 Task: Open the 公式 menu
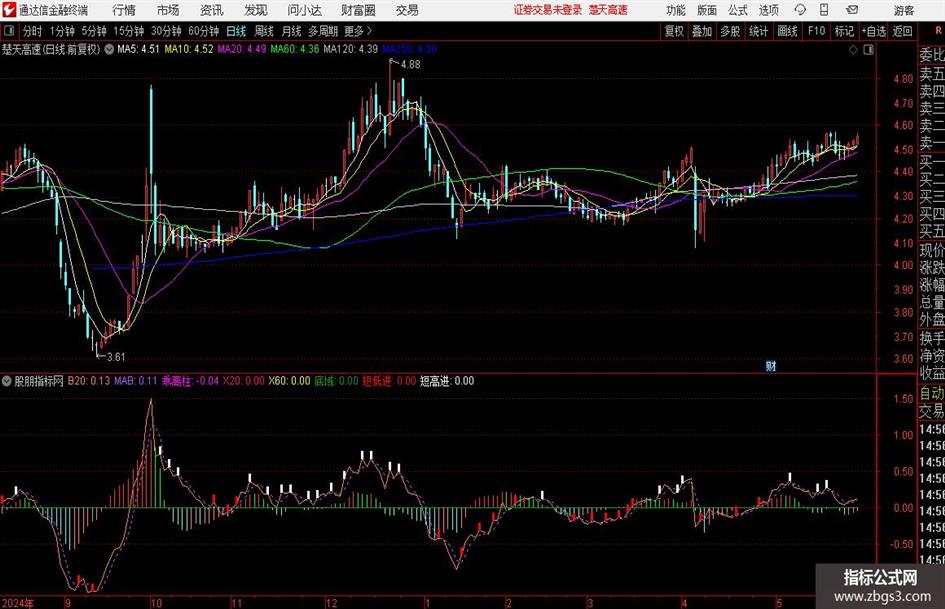[738, 10]
